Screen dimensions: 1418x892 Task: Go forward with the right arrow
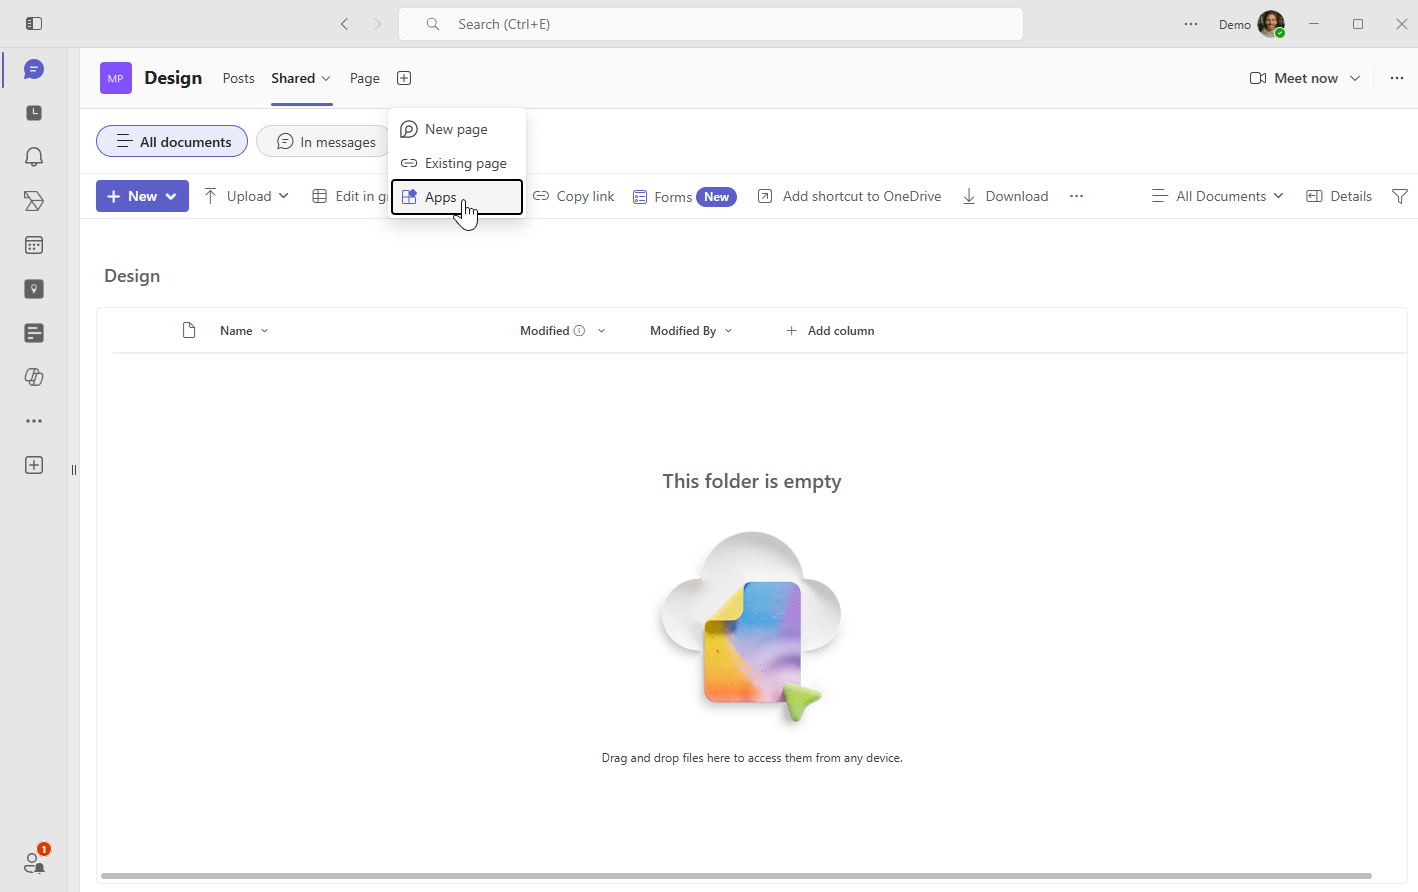coord(377,24)
